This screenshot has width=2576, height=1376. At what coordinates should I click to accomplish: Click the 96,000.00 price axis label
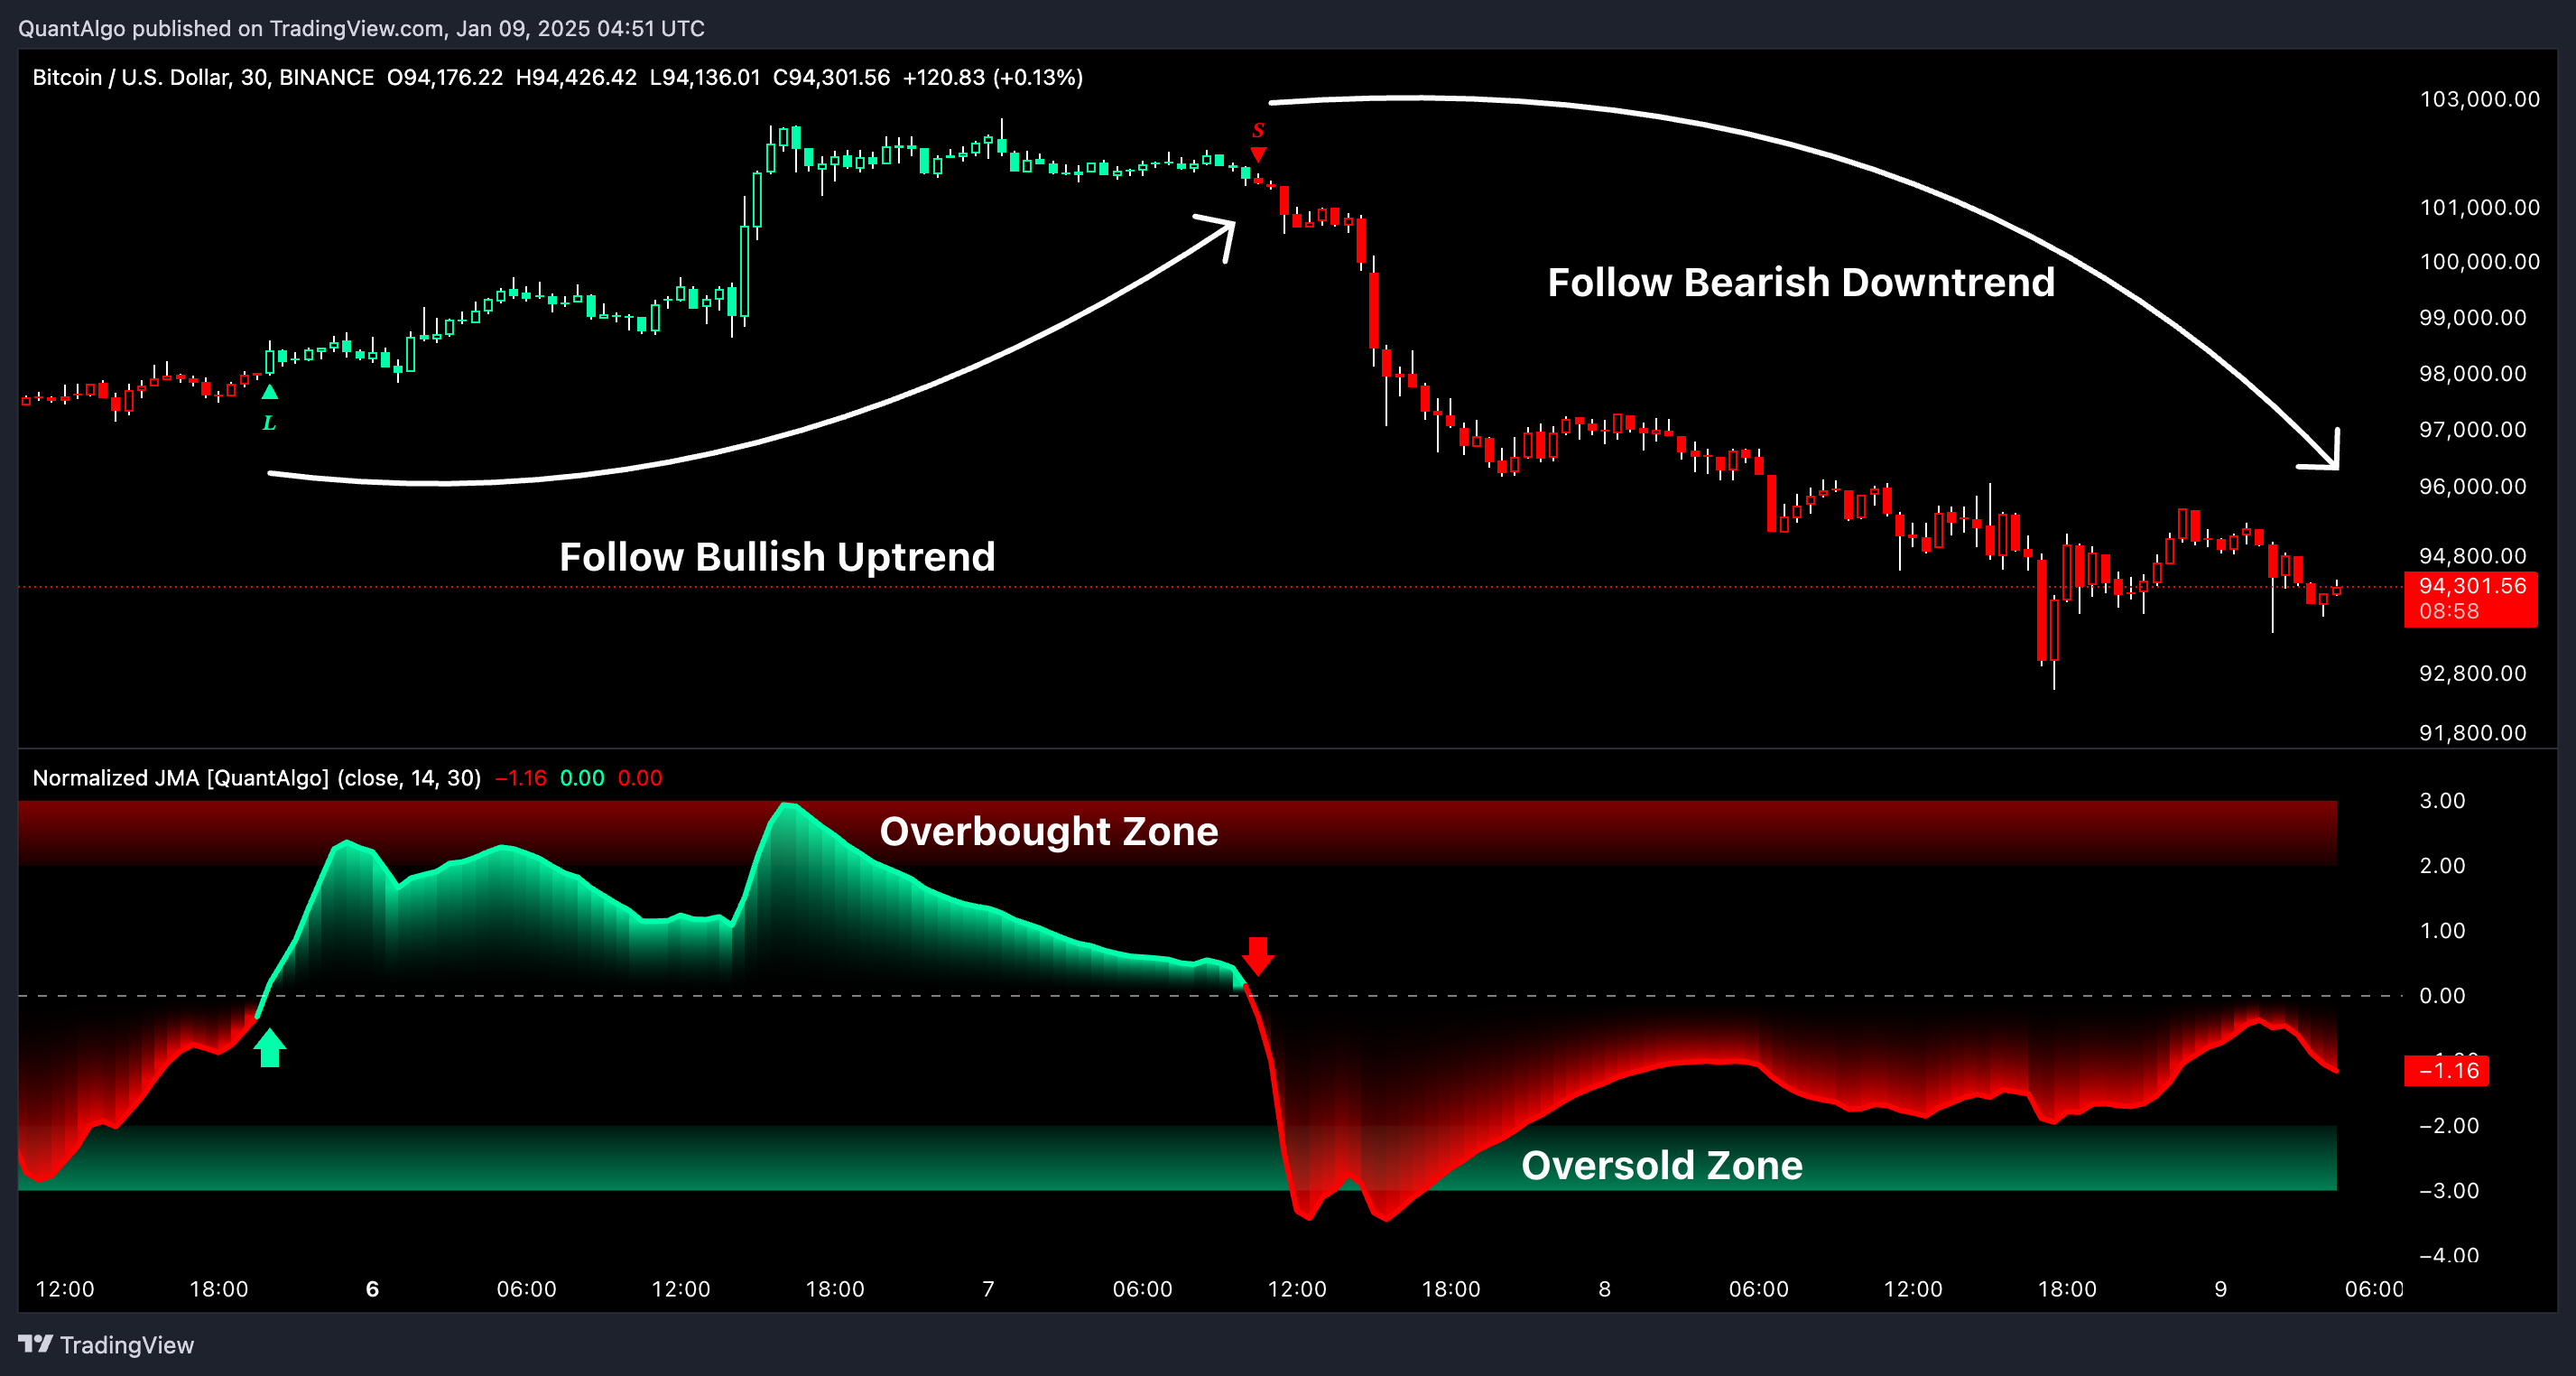coord(2472,486)
